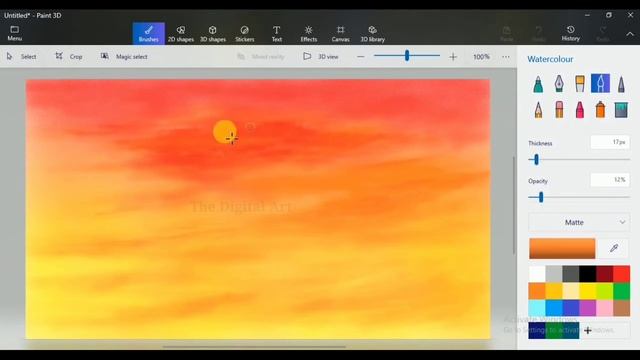Pick the bright red colour swatch
This screenshot has width=640, height=360.
click(622, 274)
